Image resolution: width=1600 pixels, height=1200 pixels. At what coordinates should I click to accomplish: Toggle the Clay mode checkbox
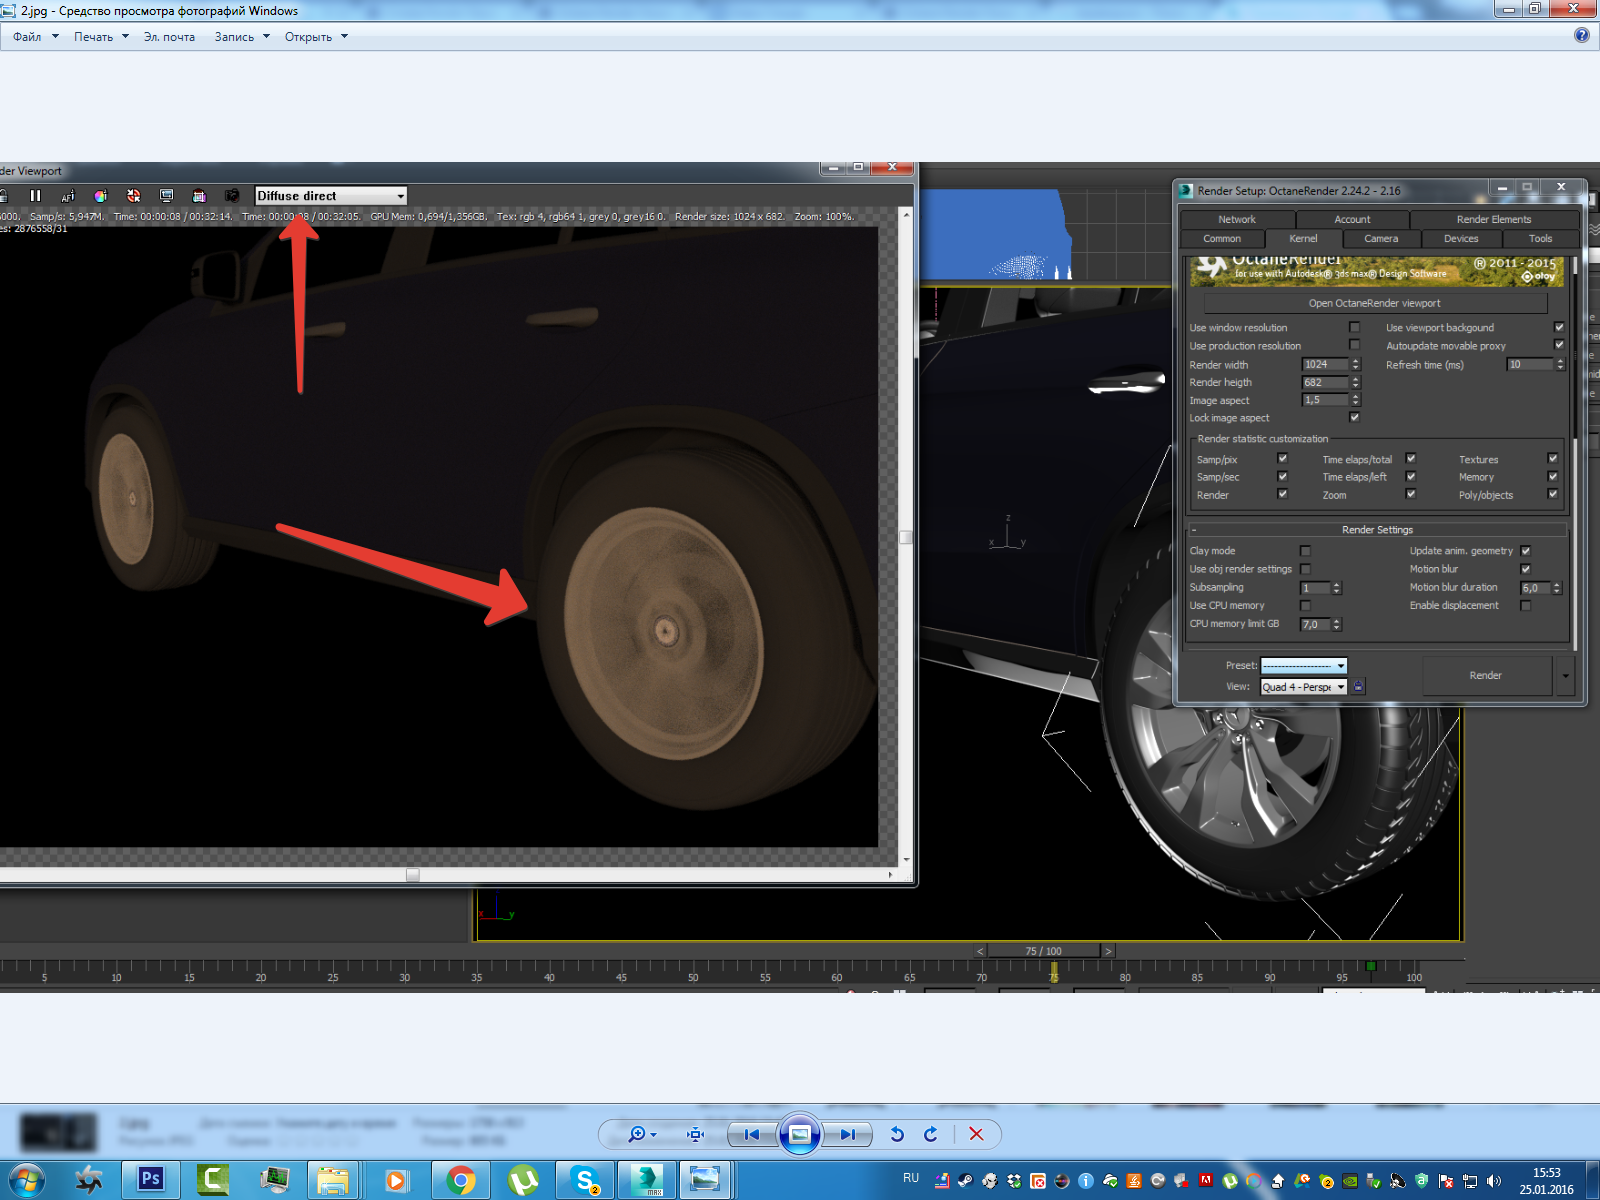(x=1305, y=551)
